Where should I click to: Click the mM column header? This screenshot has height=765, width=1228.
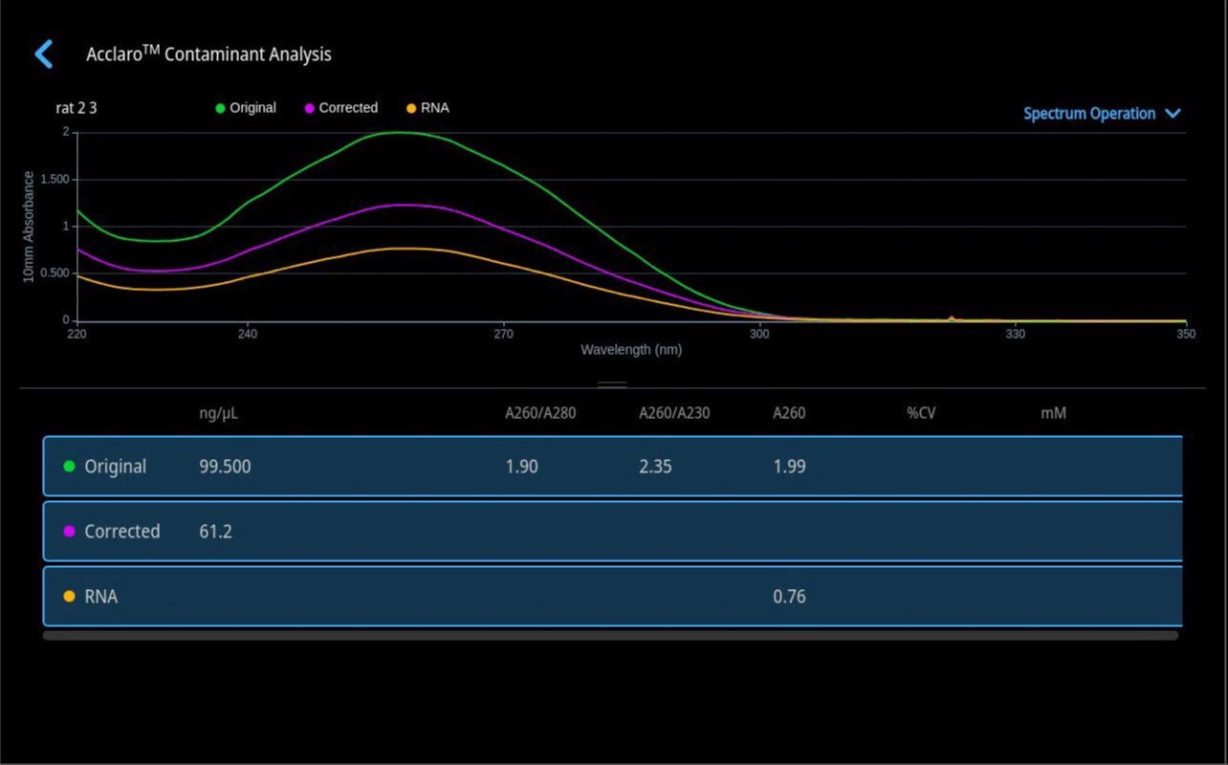(x=1053, y=412)
